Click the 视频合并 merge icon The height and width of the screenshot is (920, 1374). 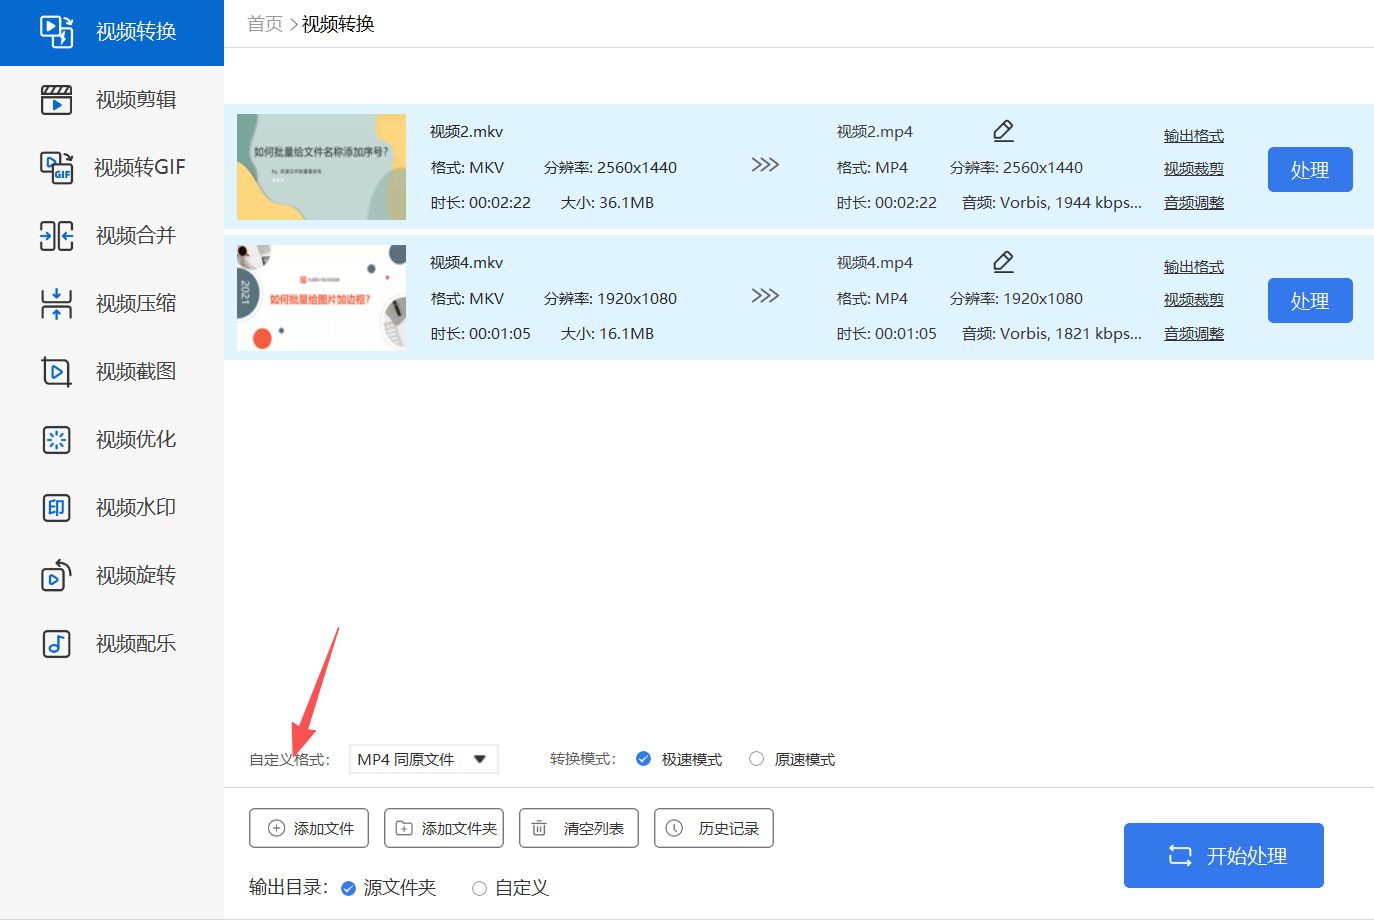[x=56, y=235]
